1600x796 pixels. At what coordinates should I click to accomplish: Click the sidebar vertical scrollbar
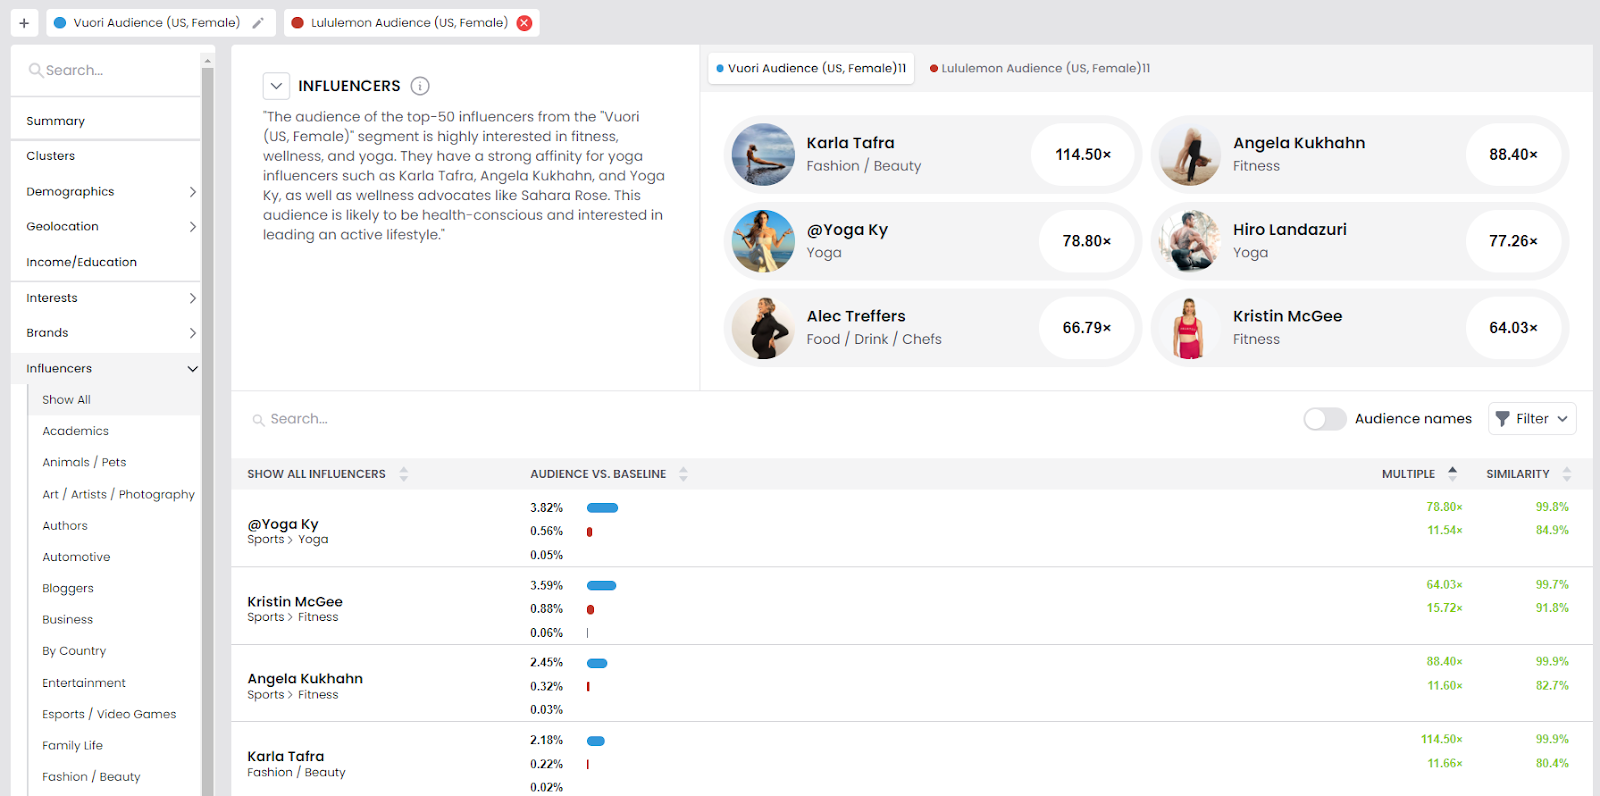208,430
